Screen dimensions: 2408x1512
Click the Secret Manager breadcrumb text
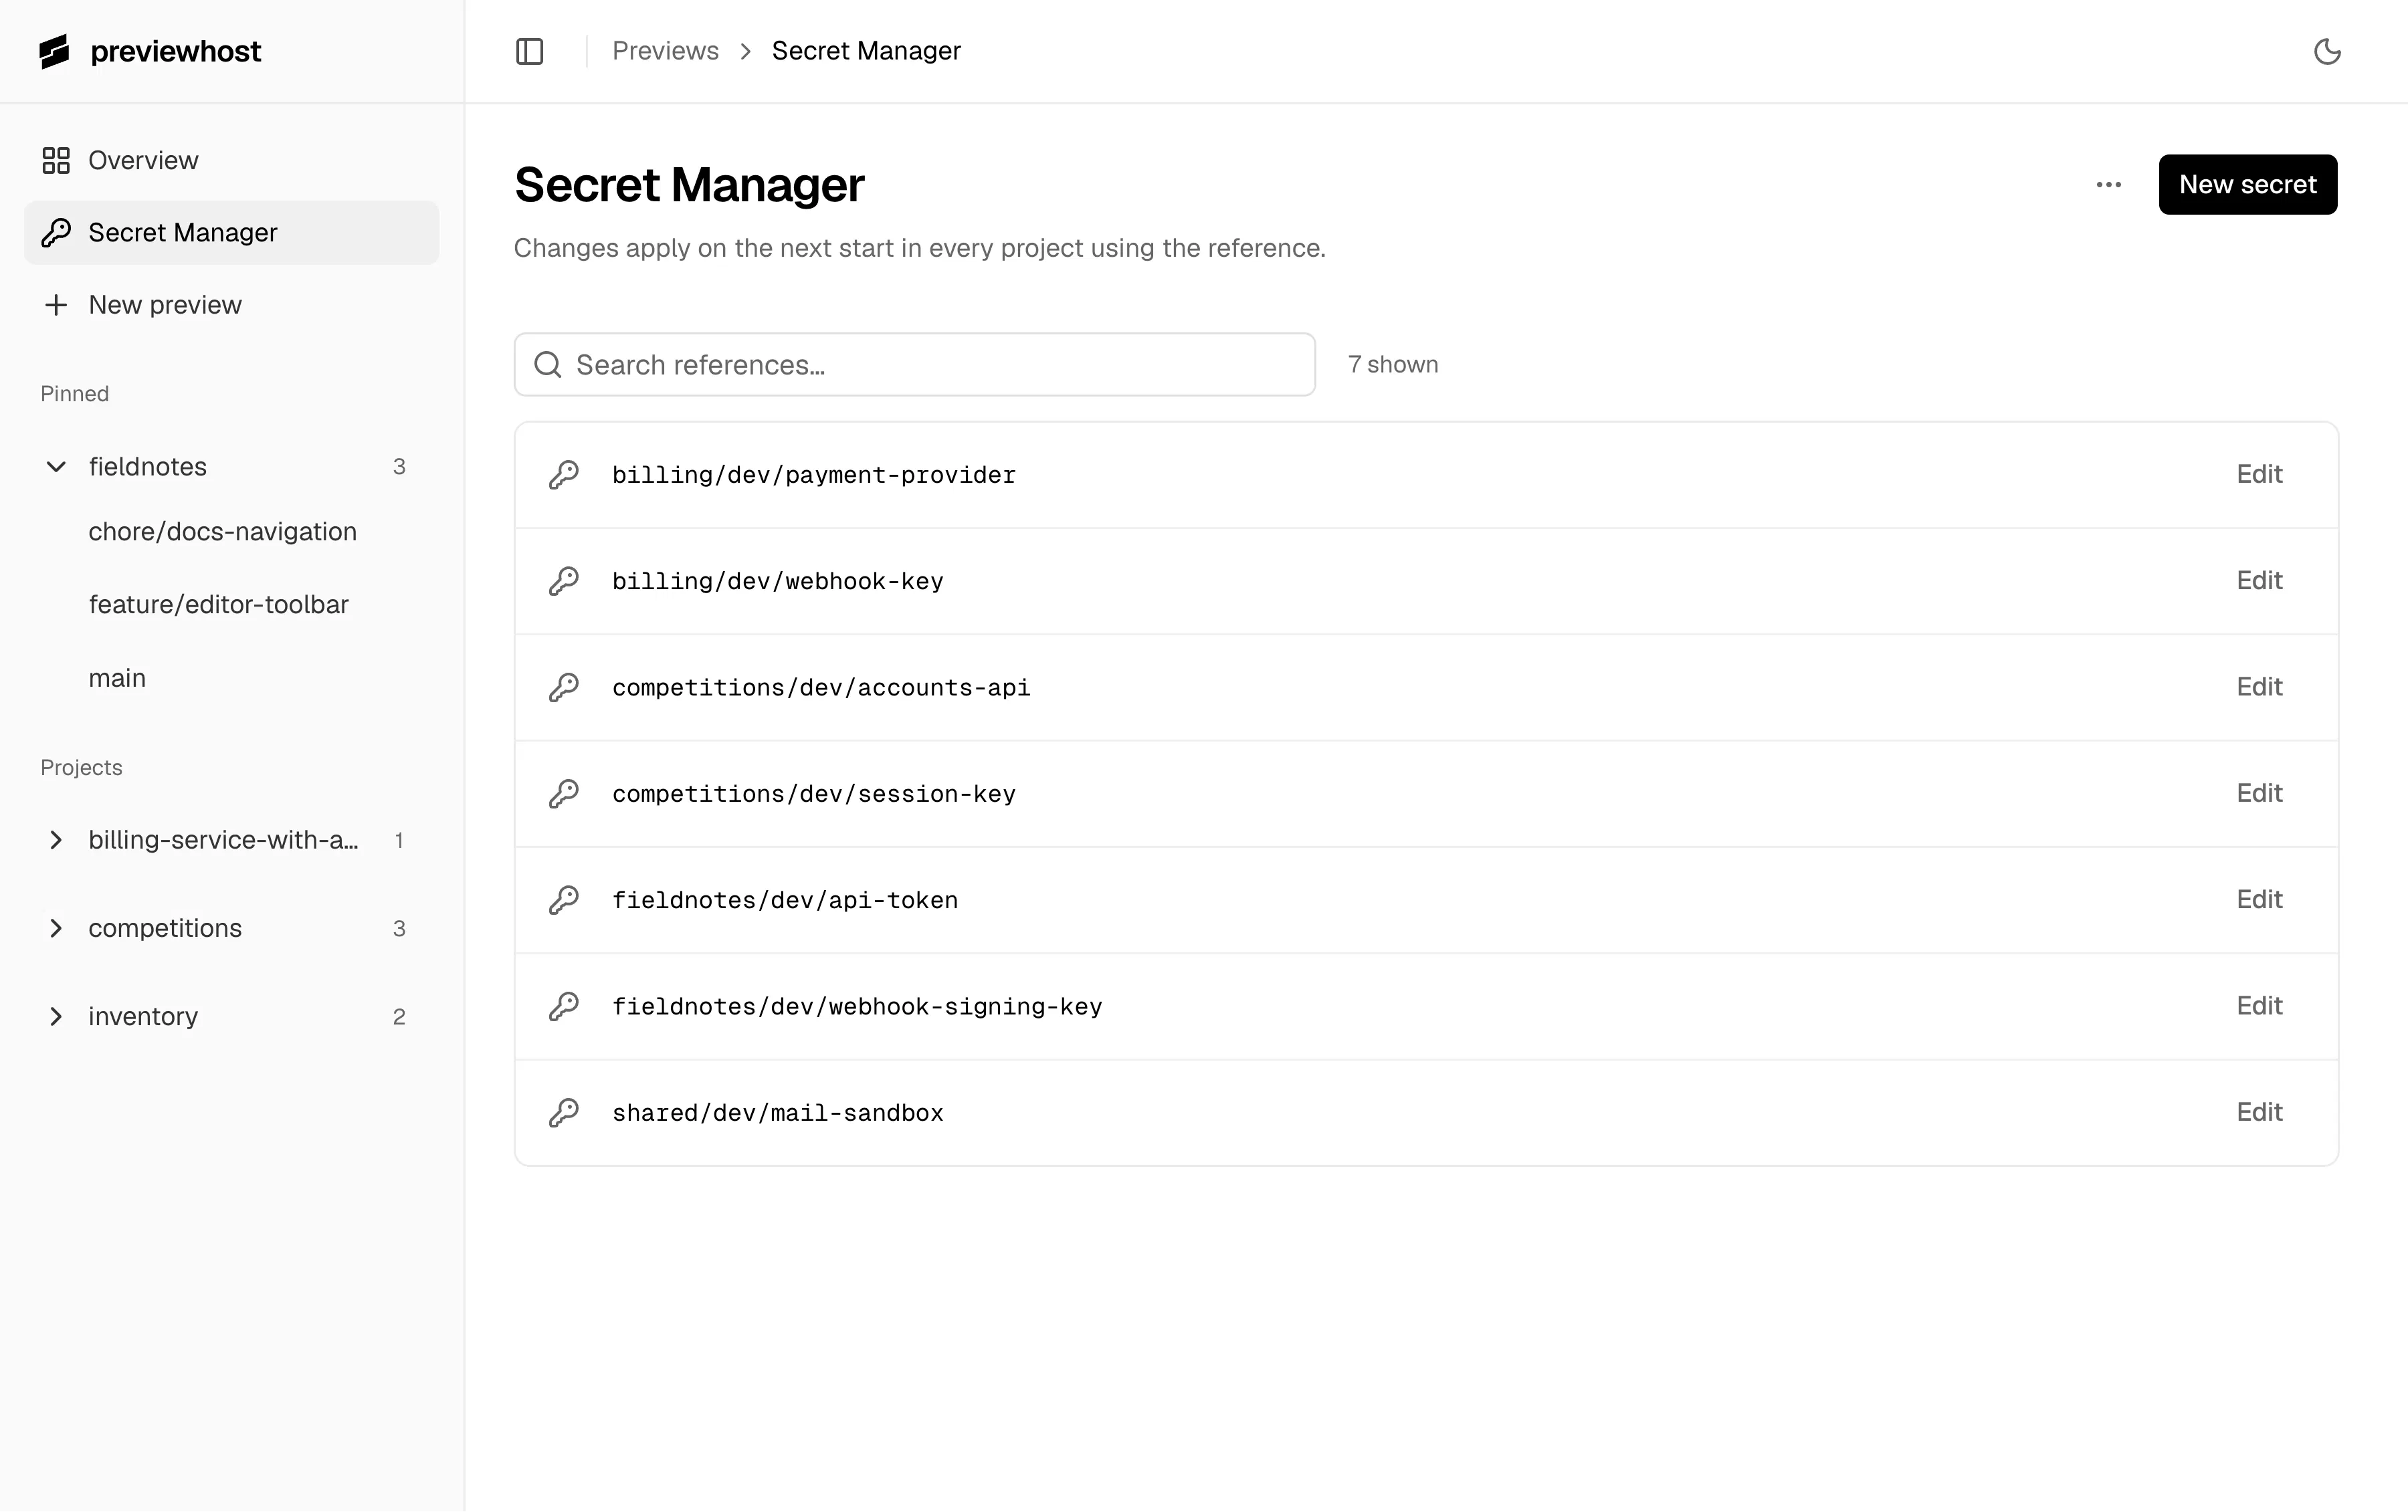point(866,51)
